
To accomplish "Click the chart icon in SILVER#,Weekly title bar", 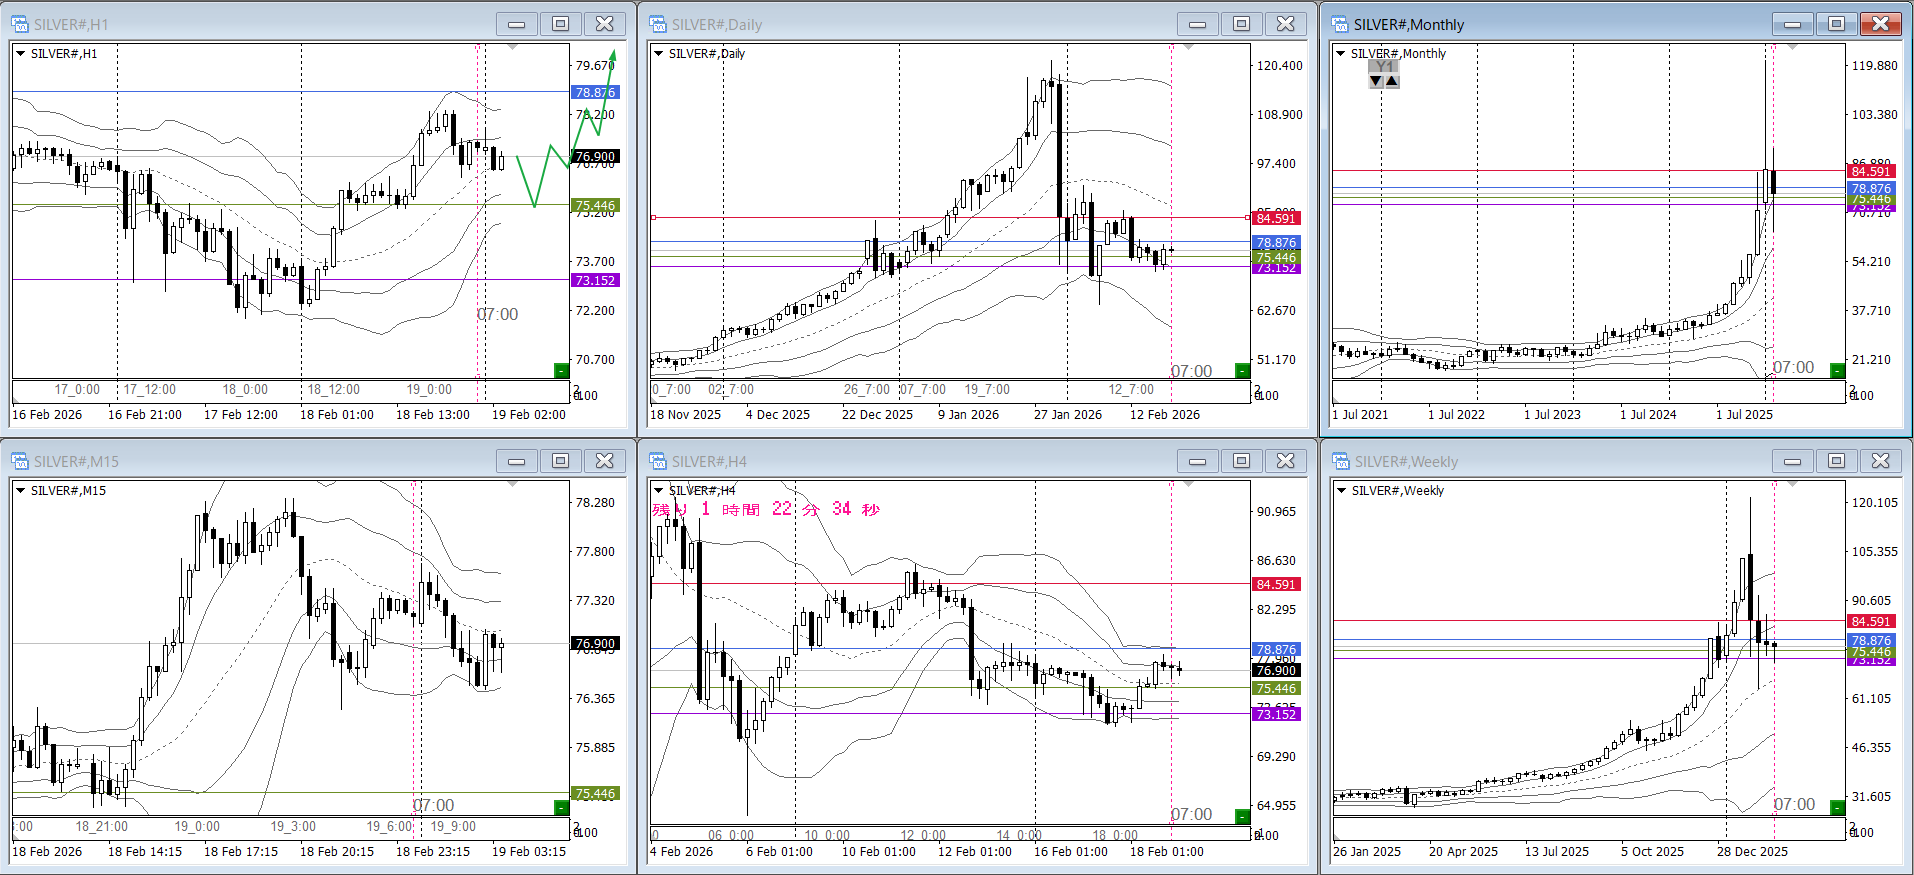I will point(1340,461).
